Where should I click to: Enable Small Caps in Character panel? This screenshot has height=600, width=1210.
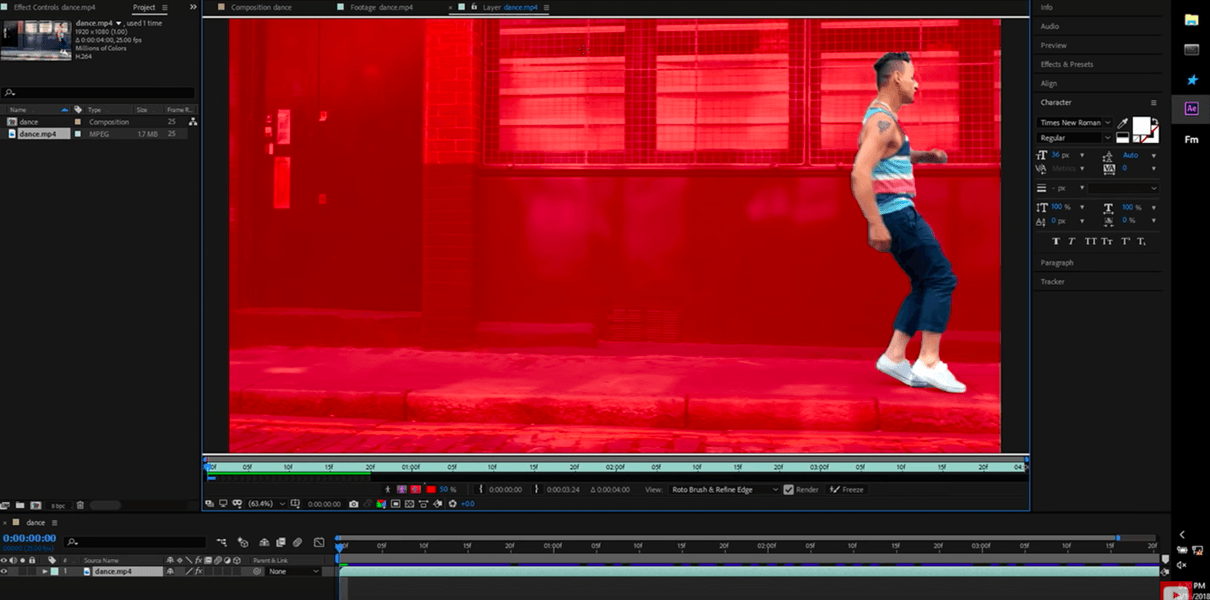coord(1107,241)
